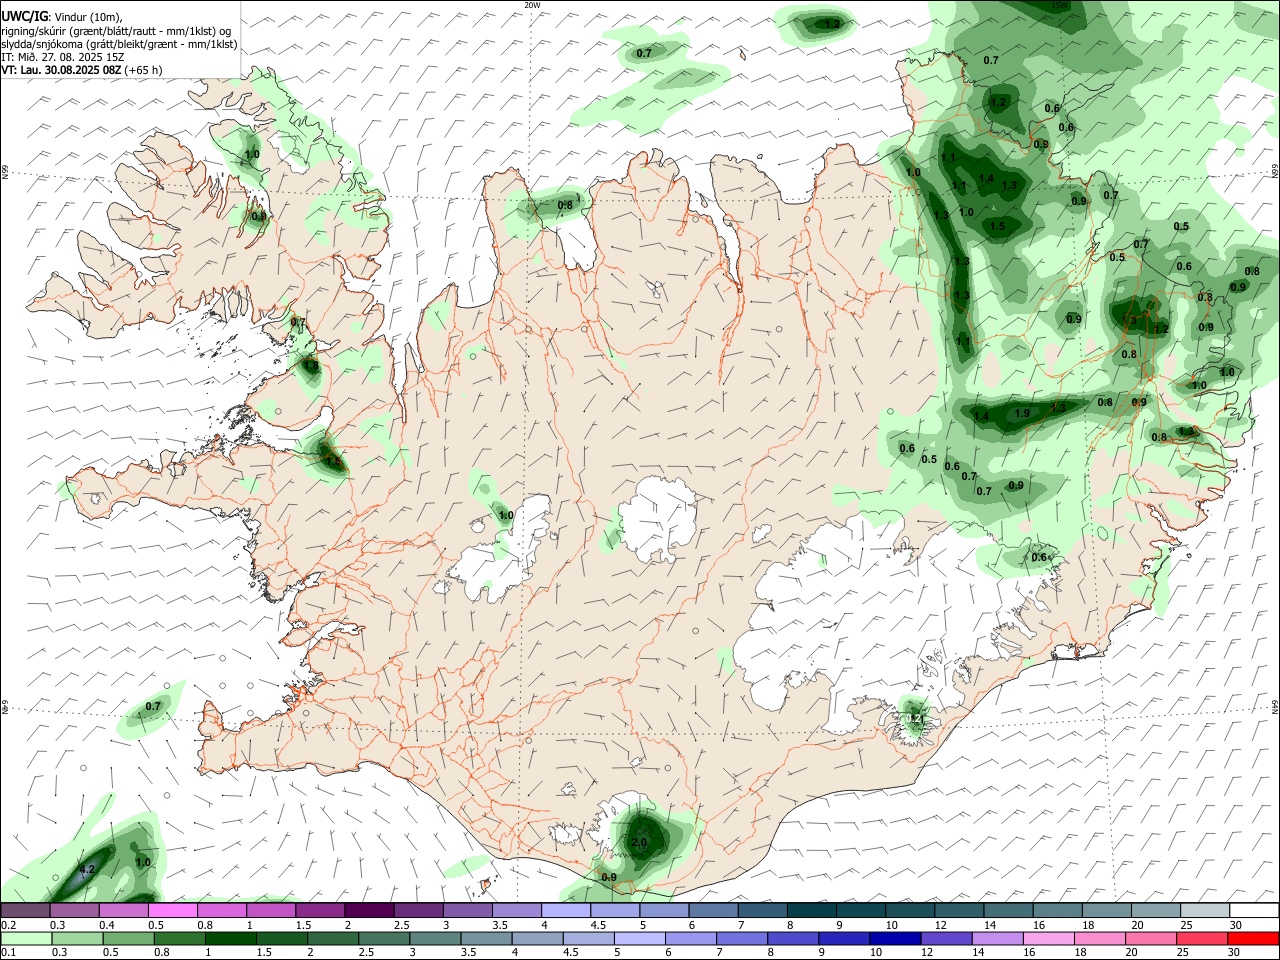Click the lower legend purple swatch labeled 12
Viewport: 1280px width, 960px height.
click(x=946, y=939)
